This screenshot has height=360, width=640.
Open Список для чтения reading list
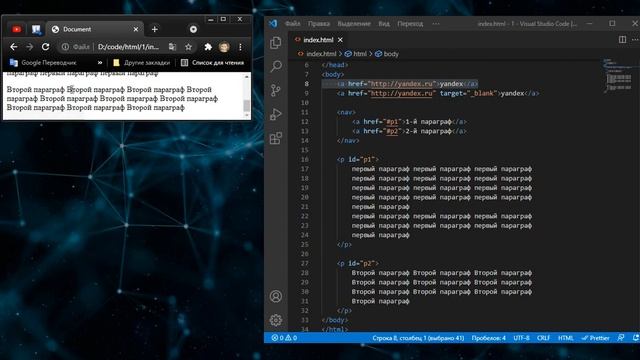click(212, 62)
